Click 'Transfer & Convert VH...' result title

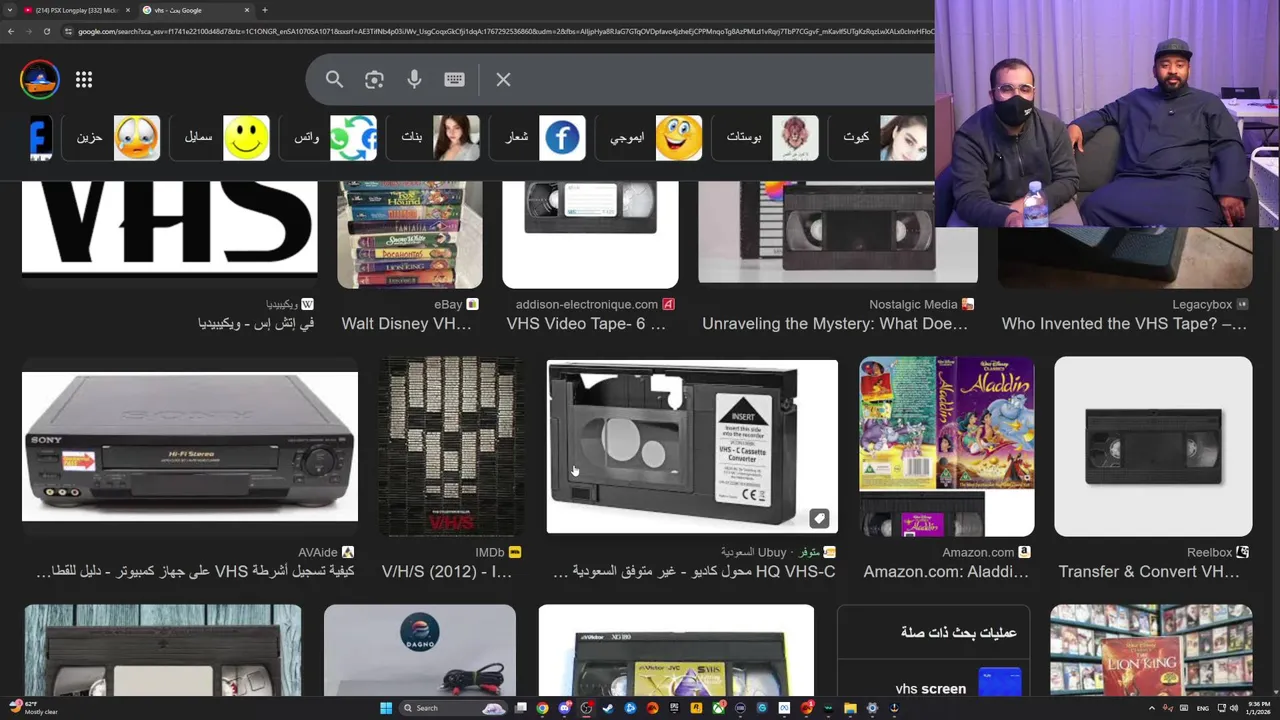[x=1149, y=571]
